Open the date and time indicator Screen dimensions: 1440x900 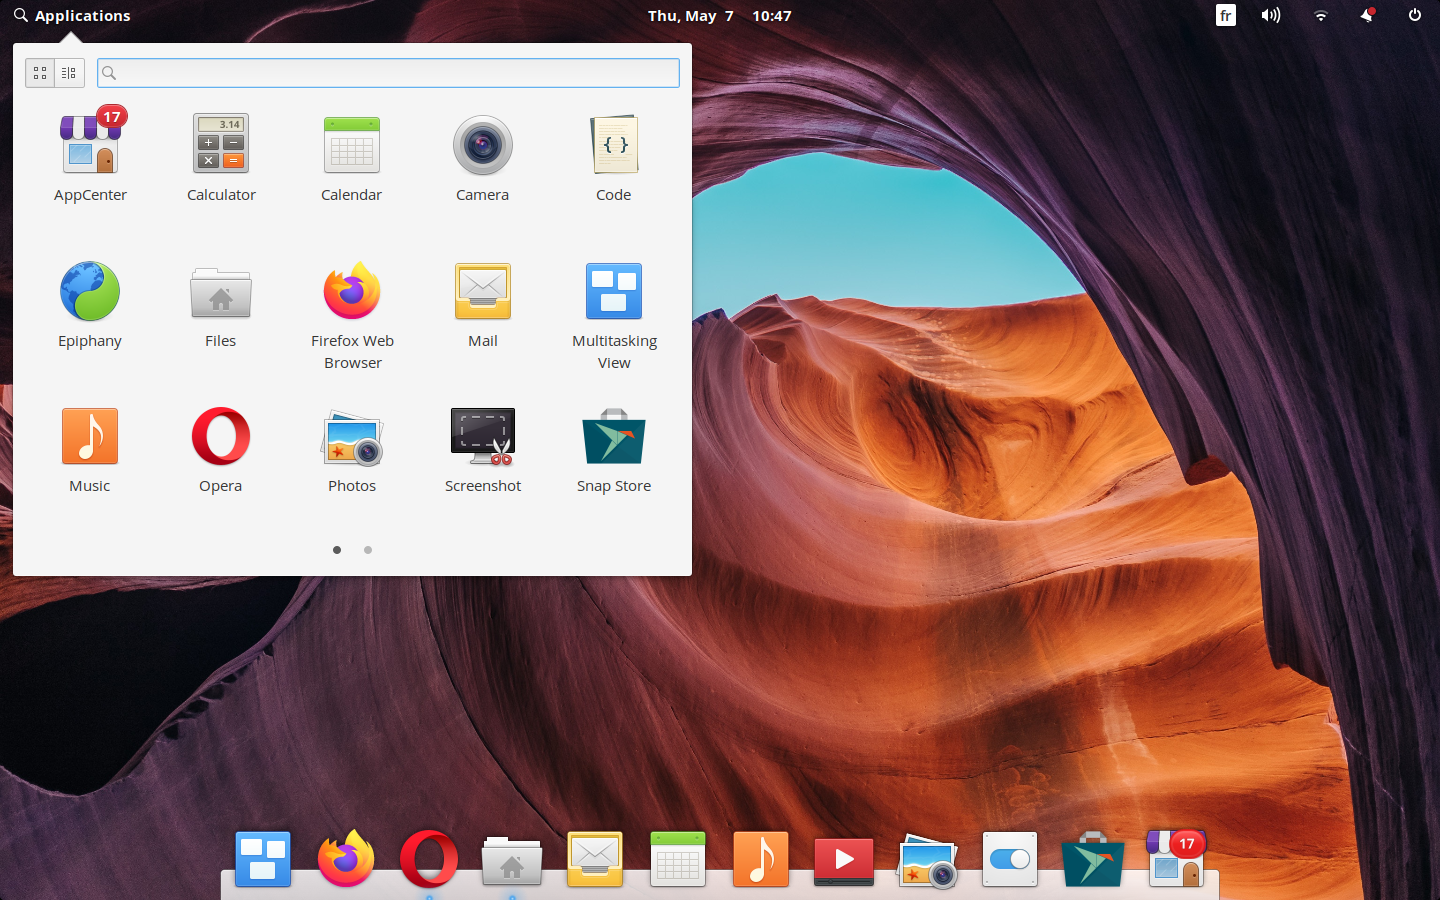coord(719,15)
